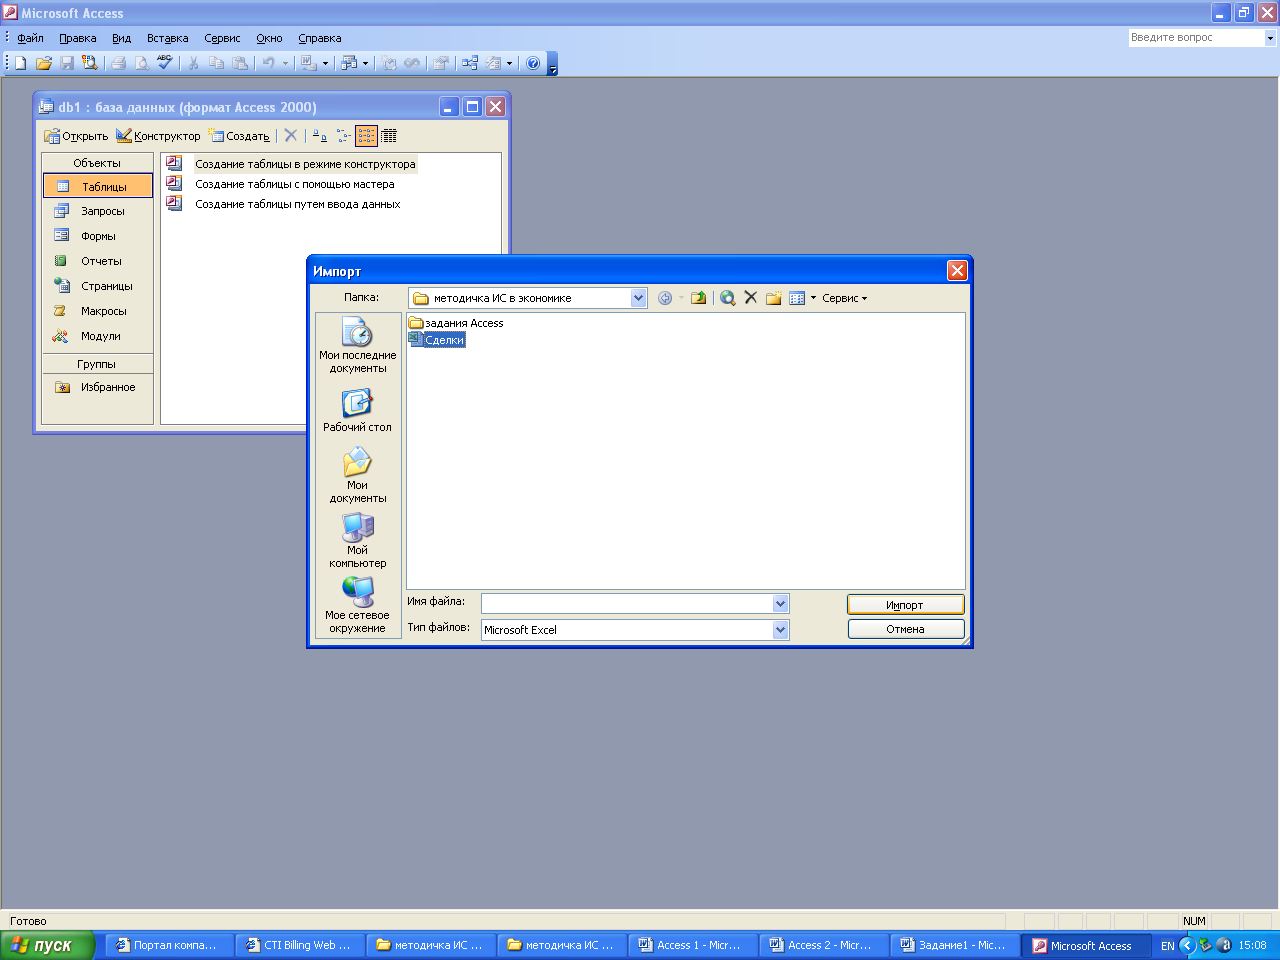Click the Delete X icon in Импорт dialog
Screen dimensions: 1280x960
(x=750, y=298)
